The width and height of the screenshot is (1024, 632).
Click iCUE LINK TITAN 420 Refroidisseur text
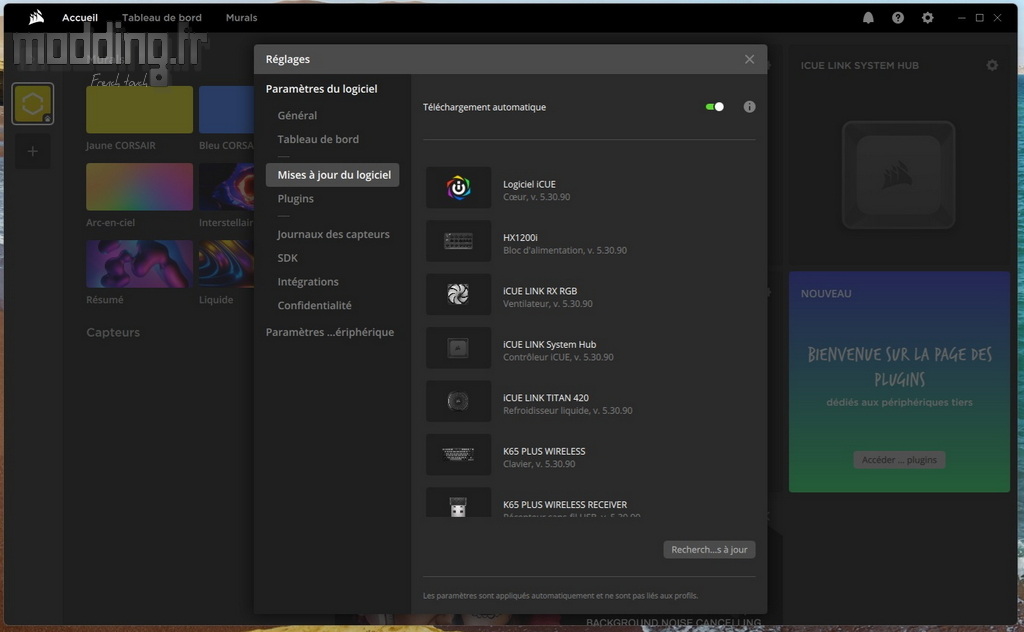click(x=568, y=411)
